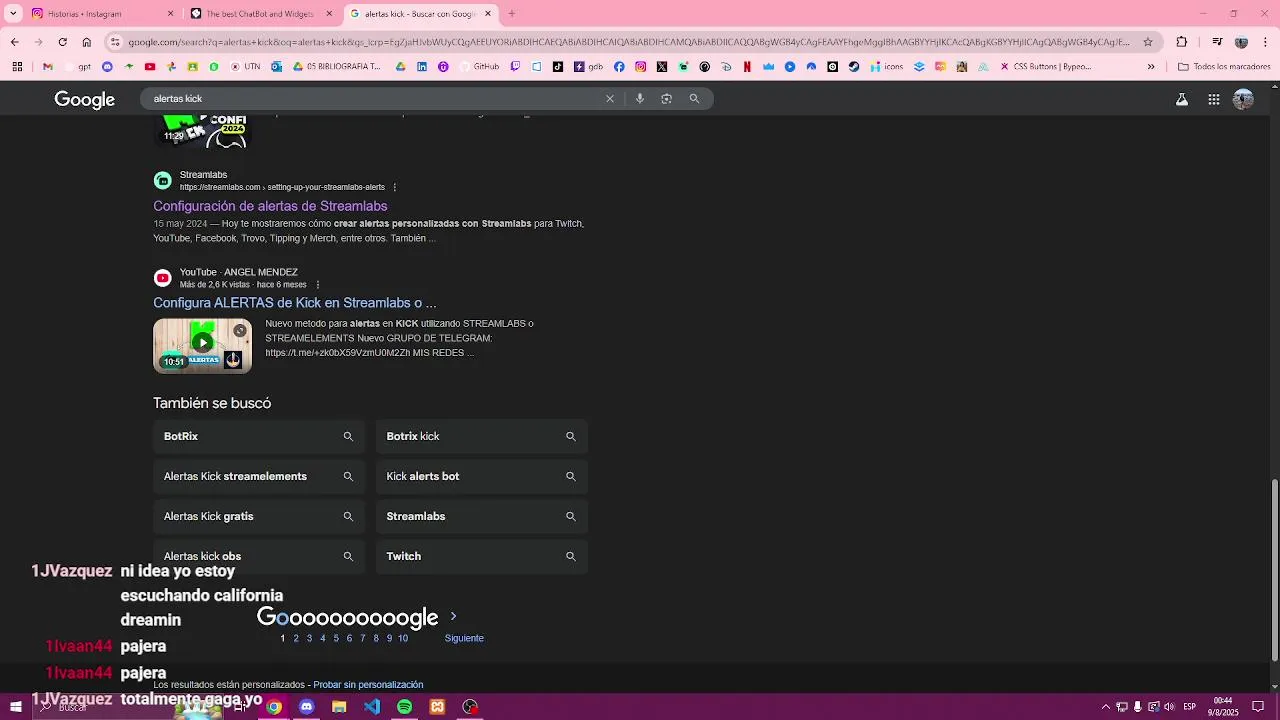Open the LinkedIn bookmark
The height and width of the screenshot is (720, 1280).
click(422, 67)
